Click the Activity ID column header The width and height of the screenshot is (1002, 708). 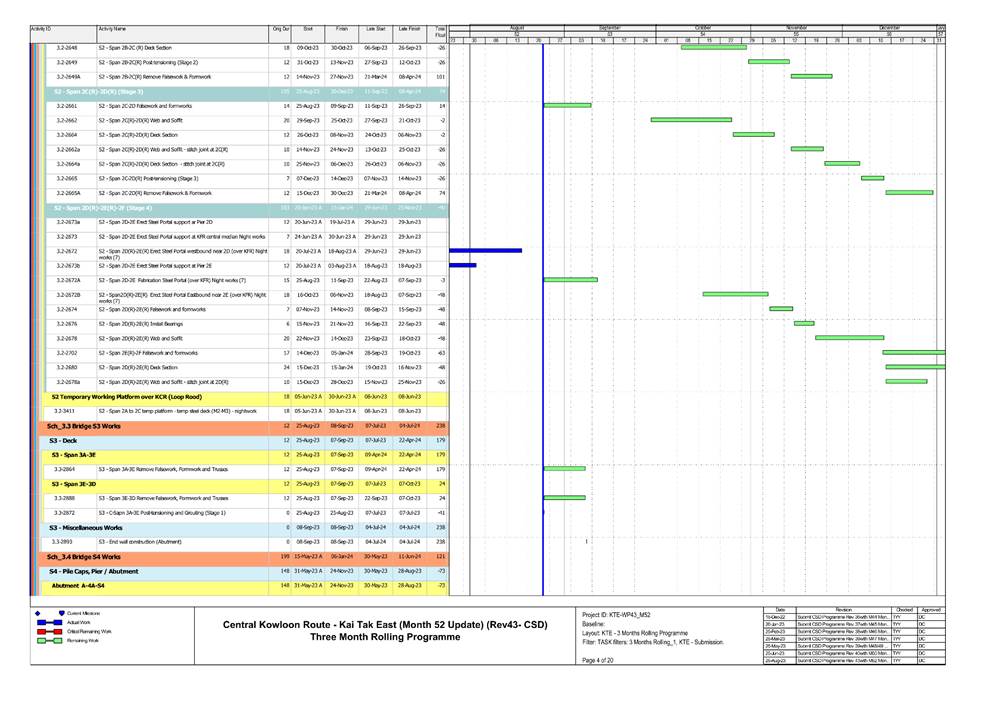pyautogui.click(x=42, y=31)
